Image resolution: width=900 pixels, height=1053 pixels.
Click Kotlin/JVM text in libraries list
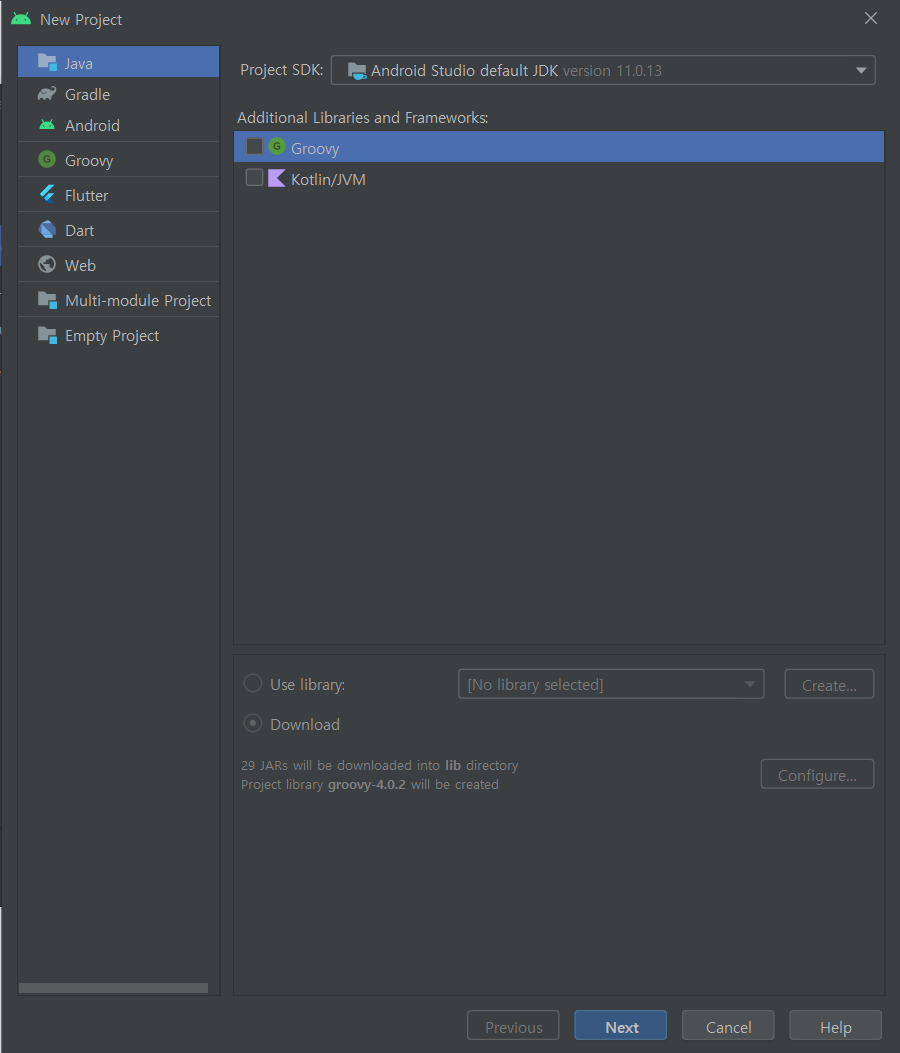(328, 179)
